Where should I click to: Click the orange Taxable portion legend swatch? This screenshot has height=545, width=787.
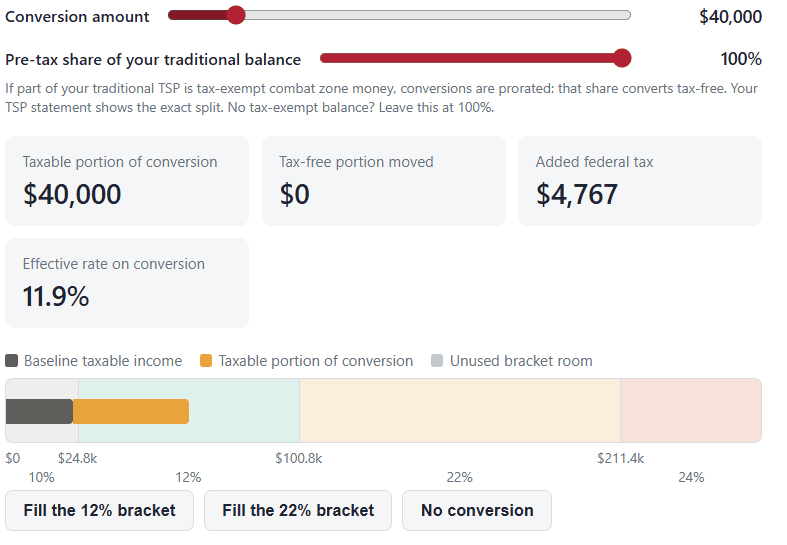(x=206, y=360)
